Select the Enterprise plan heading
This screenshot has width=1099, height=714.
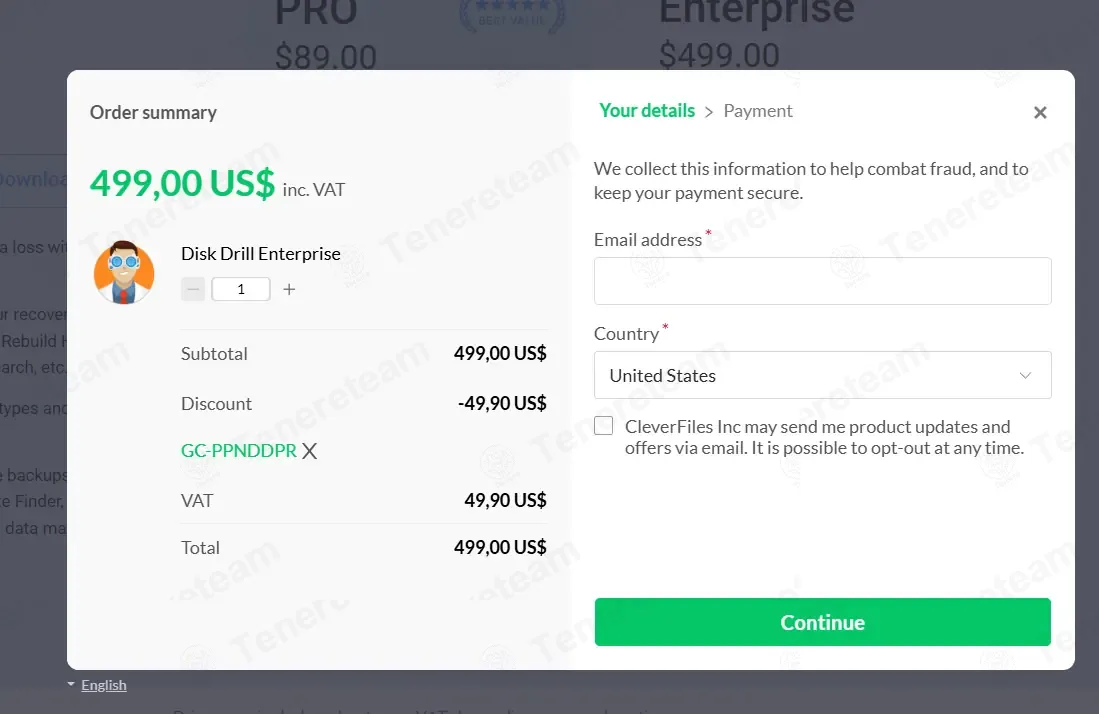click(x=757, y=12)
